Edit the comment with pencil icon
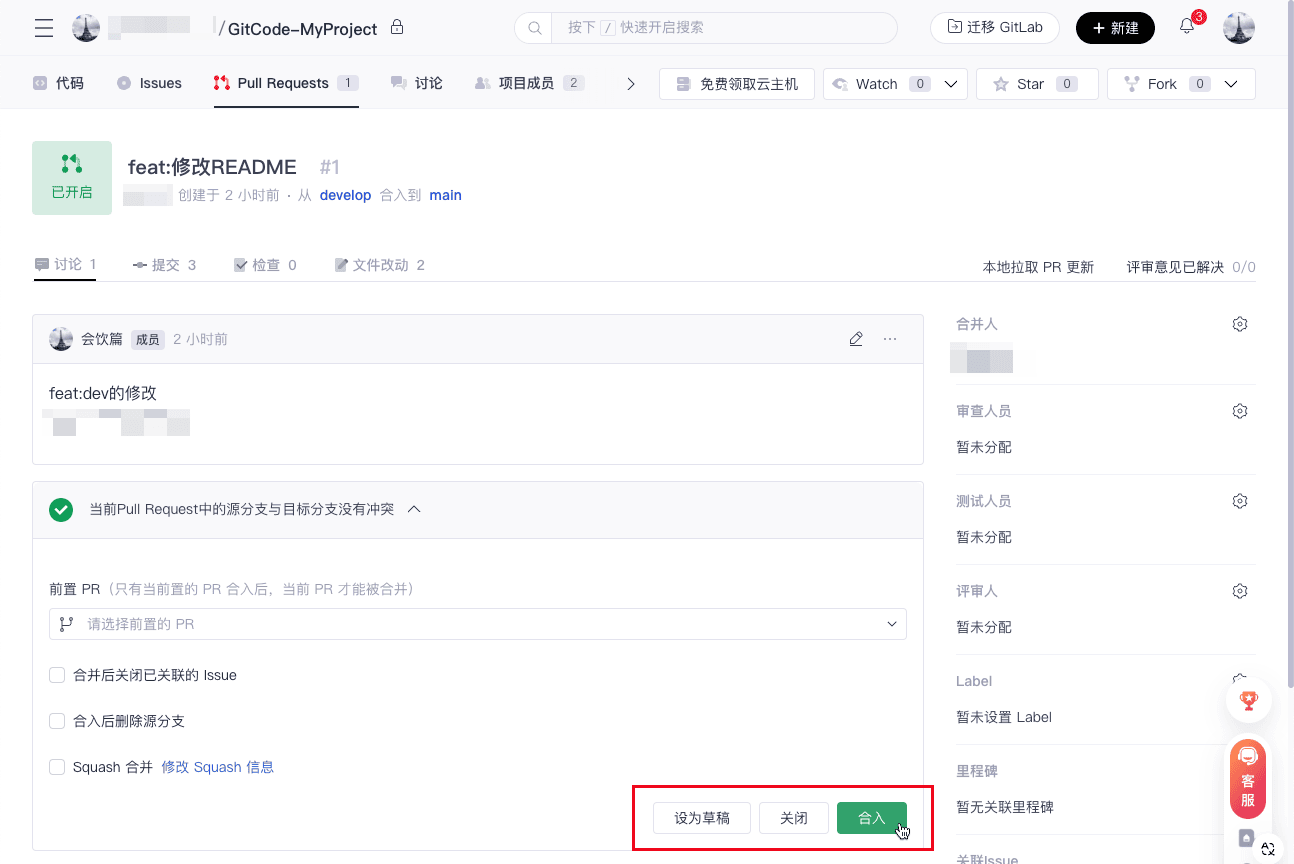 (x=856, y=339)
